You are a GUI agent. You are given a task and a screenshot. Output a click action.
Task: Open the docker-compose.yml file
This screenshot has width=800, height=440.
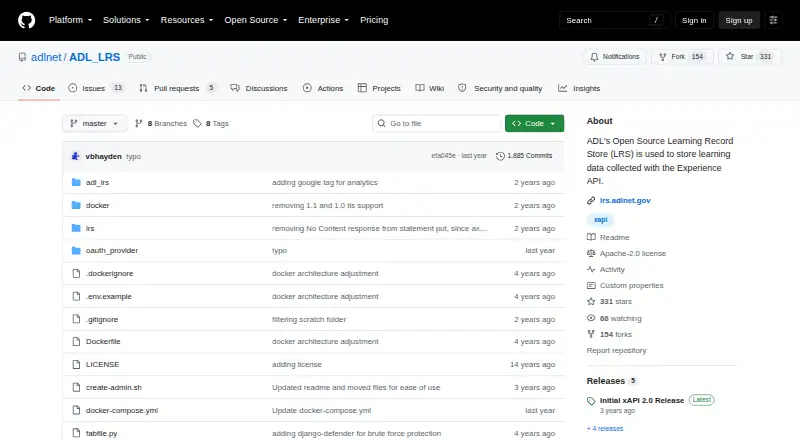pyautogui.click(x=122, y=410)
